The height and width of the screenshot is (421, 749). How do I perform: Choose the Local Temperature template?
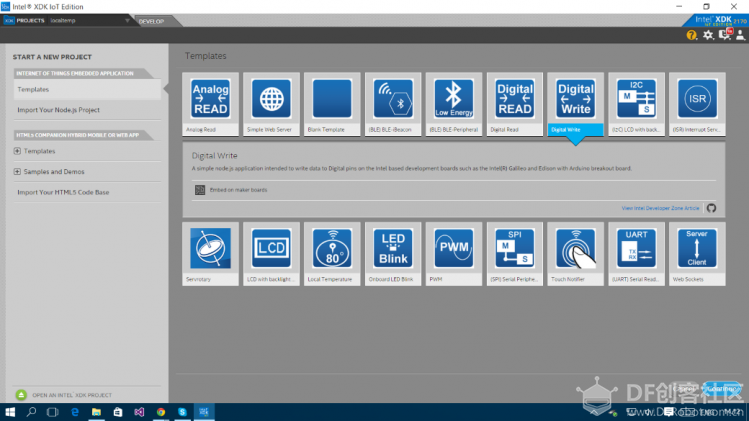click(x=332, y=254)
